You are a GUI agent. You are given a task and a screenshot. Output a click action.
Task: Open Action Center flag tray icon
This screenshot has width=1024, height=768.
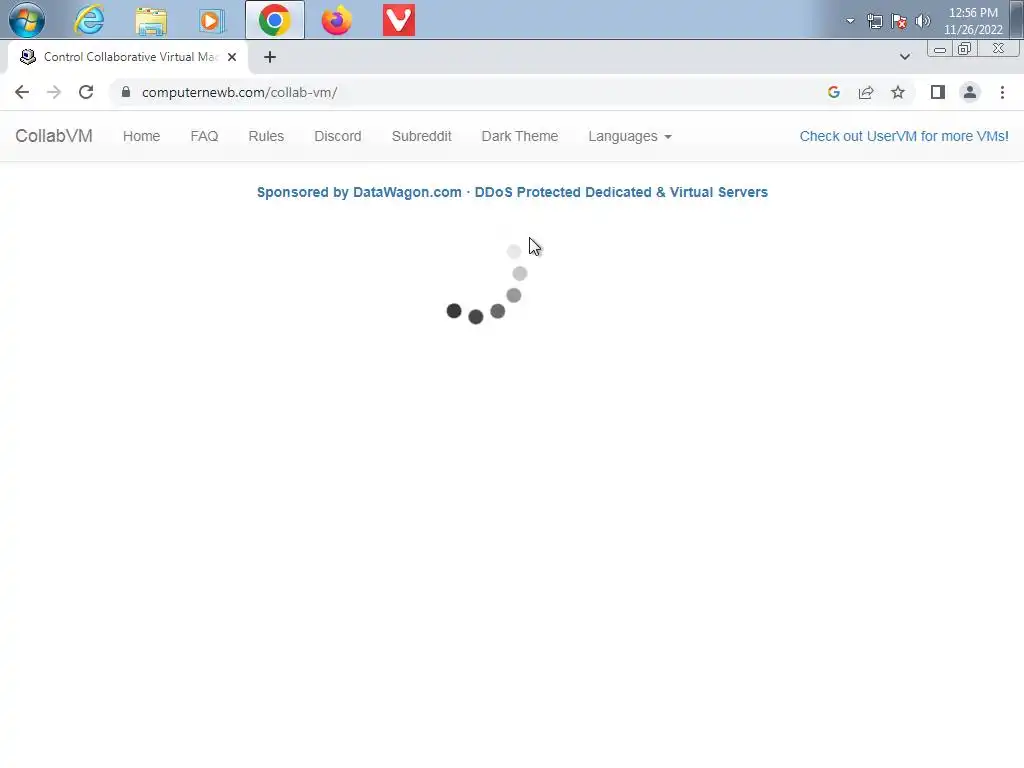click(x=899, y=22)
